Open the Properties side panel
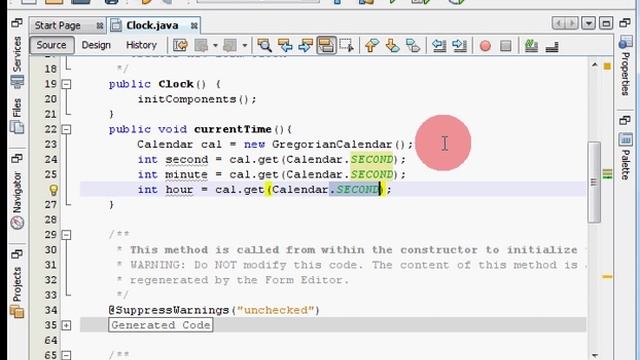Viewport: 640px width, 360px height. coord(625,65)
